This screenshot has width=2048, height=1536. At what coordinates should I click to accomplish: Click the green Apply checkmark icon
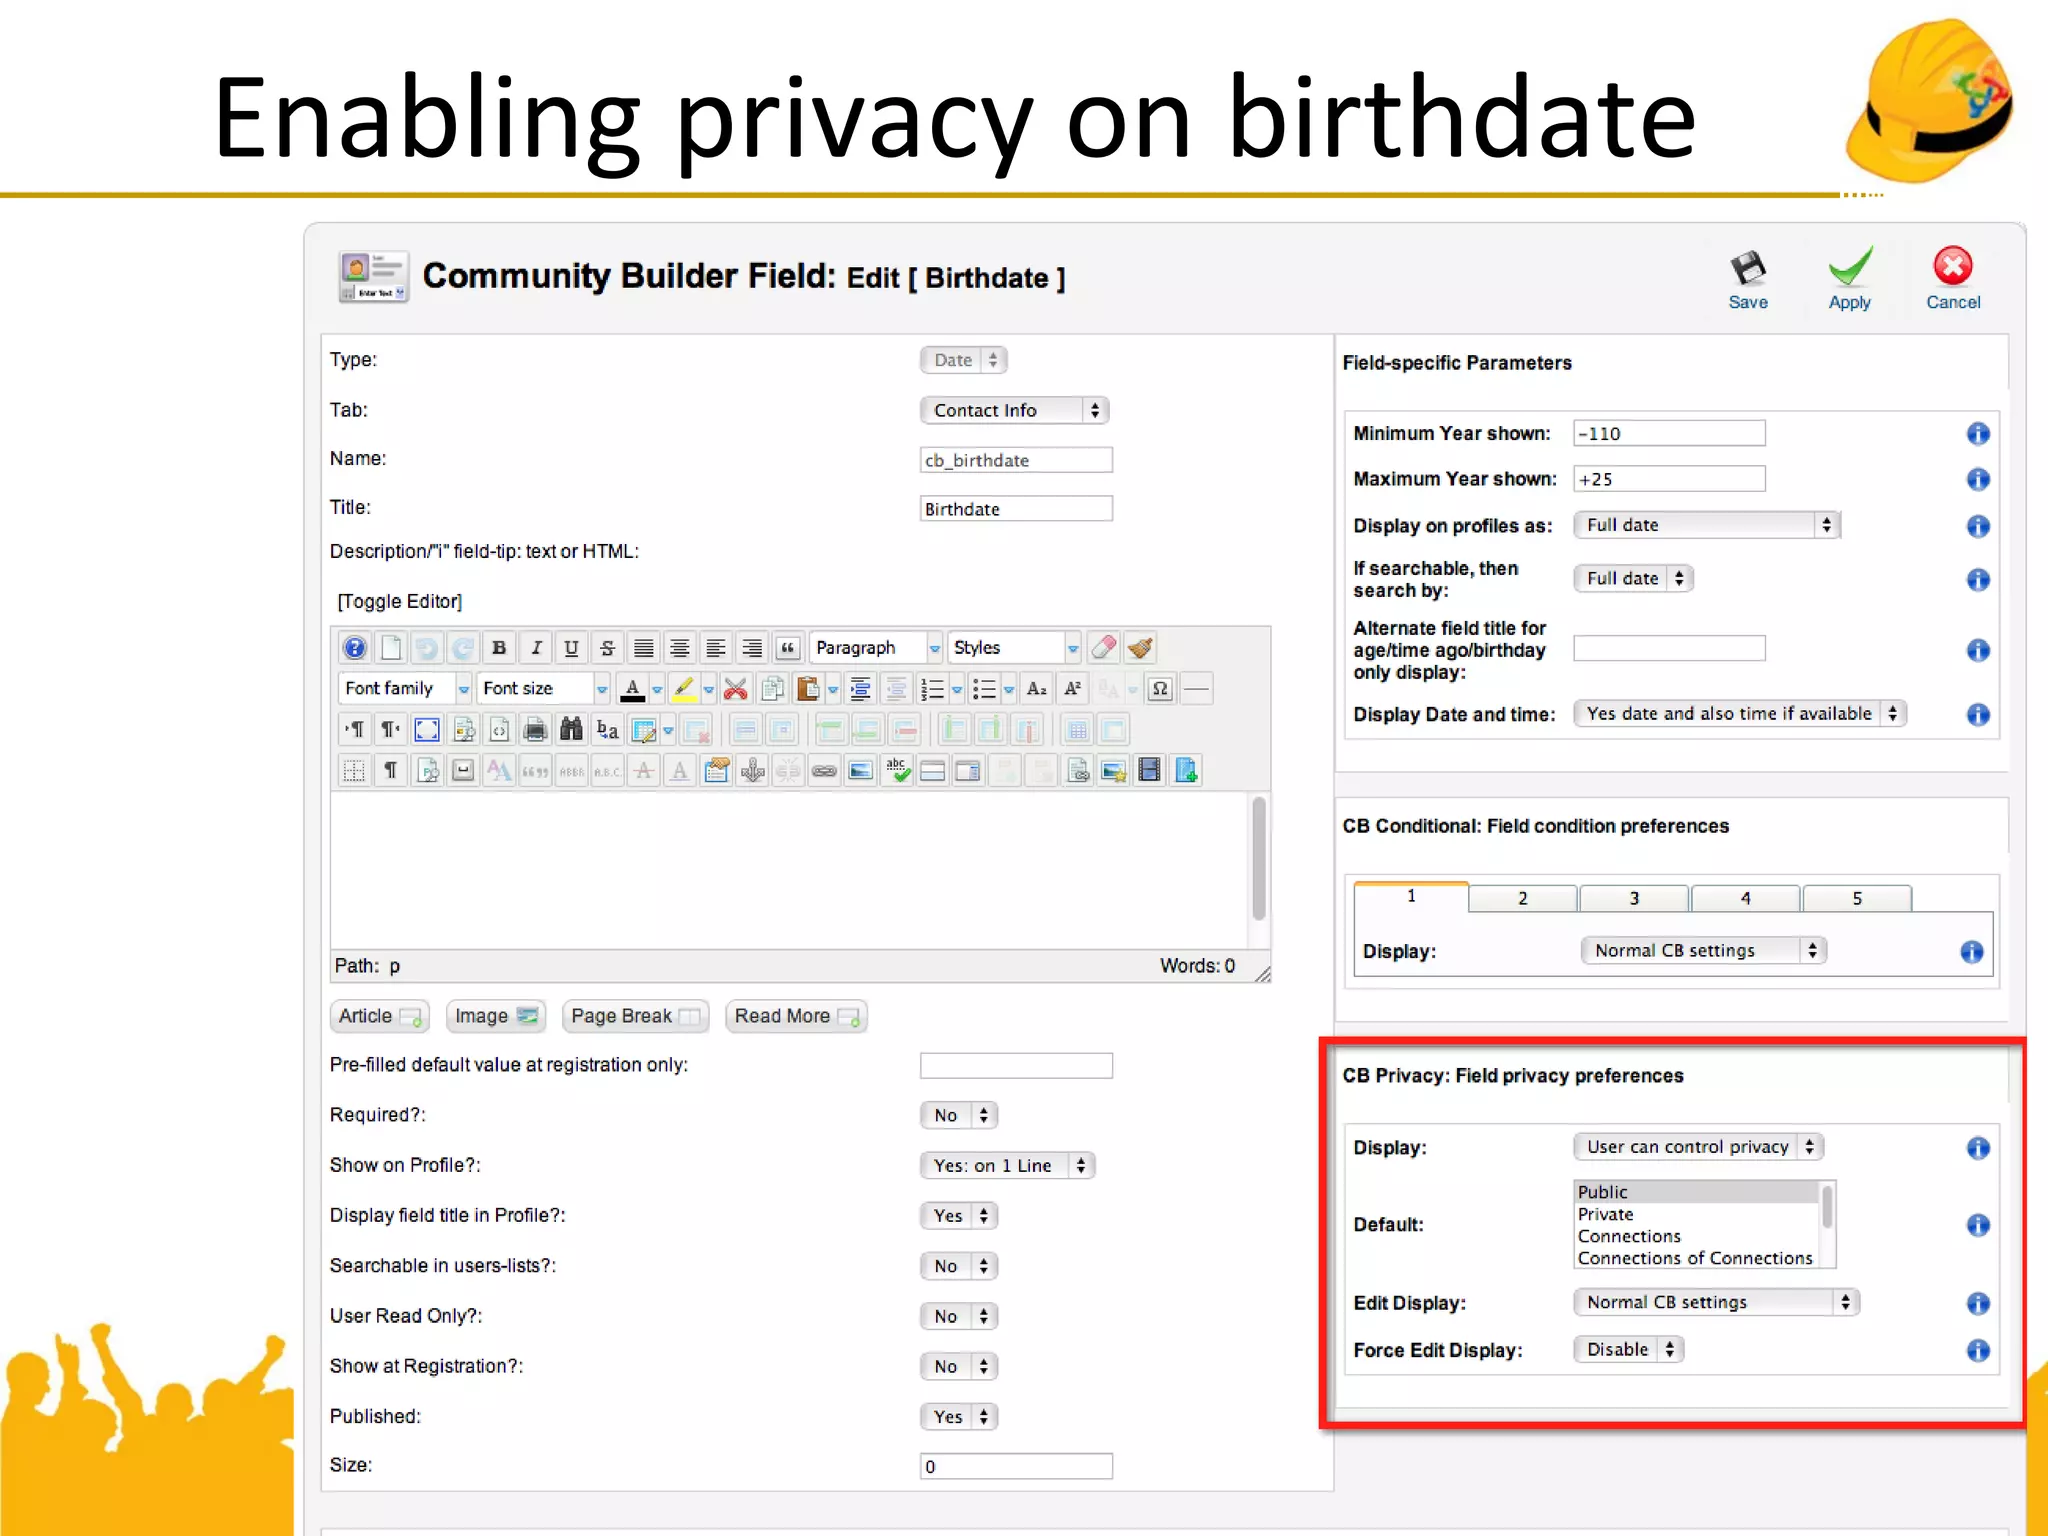(1850, 267)
